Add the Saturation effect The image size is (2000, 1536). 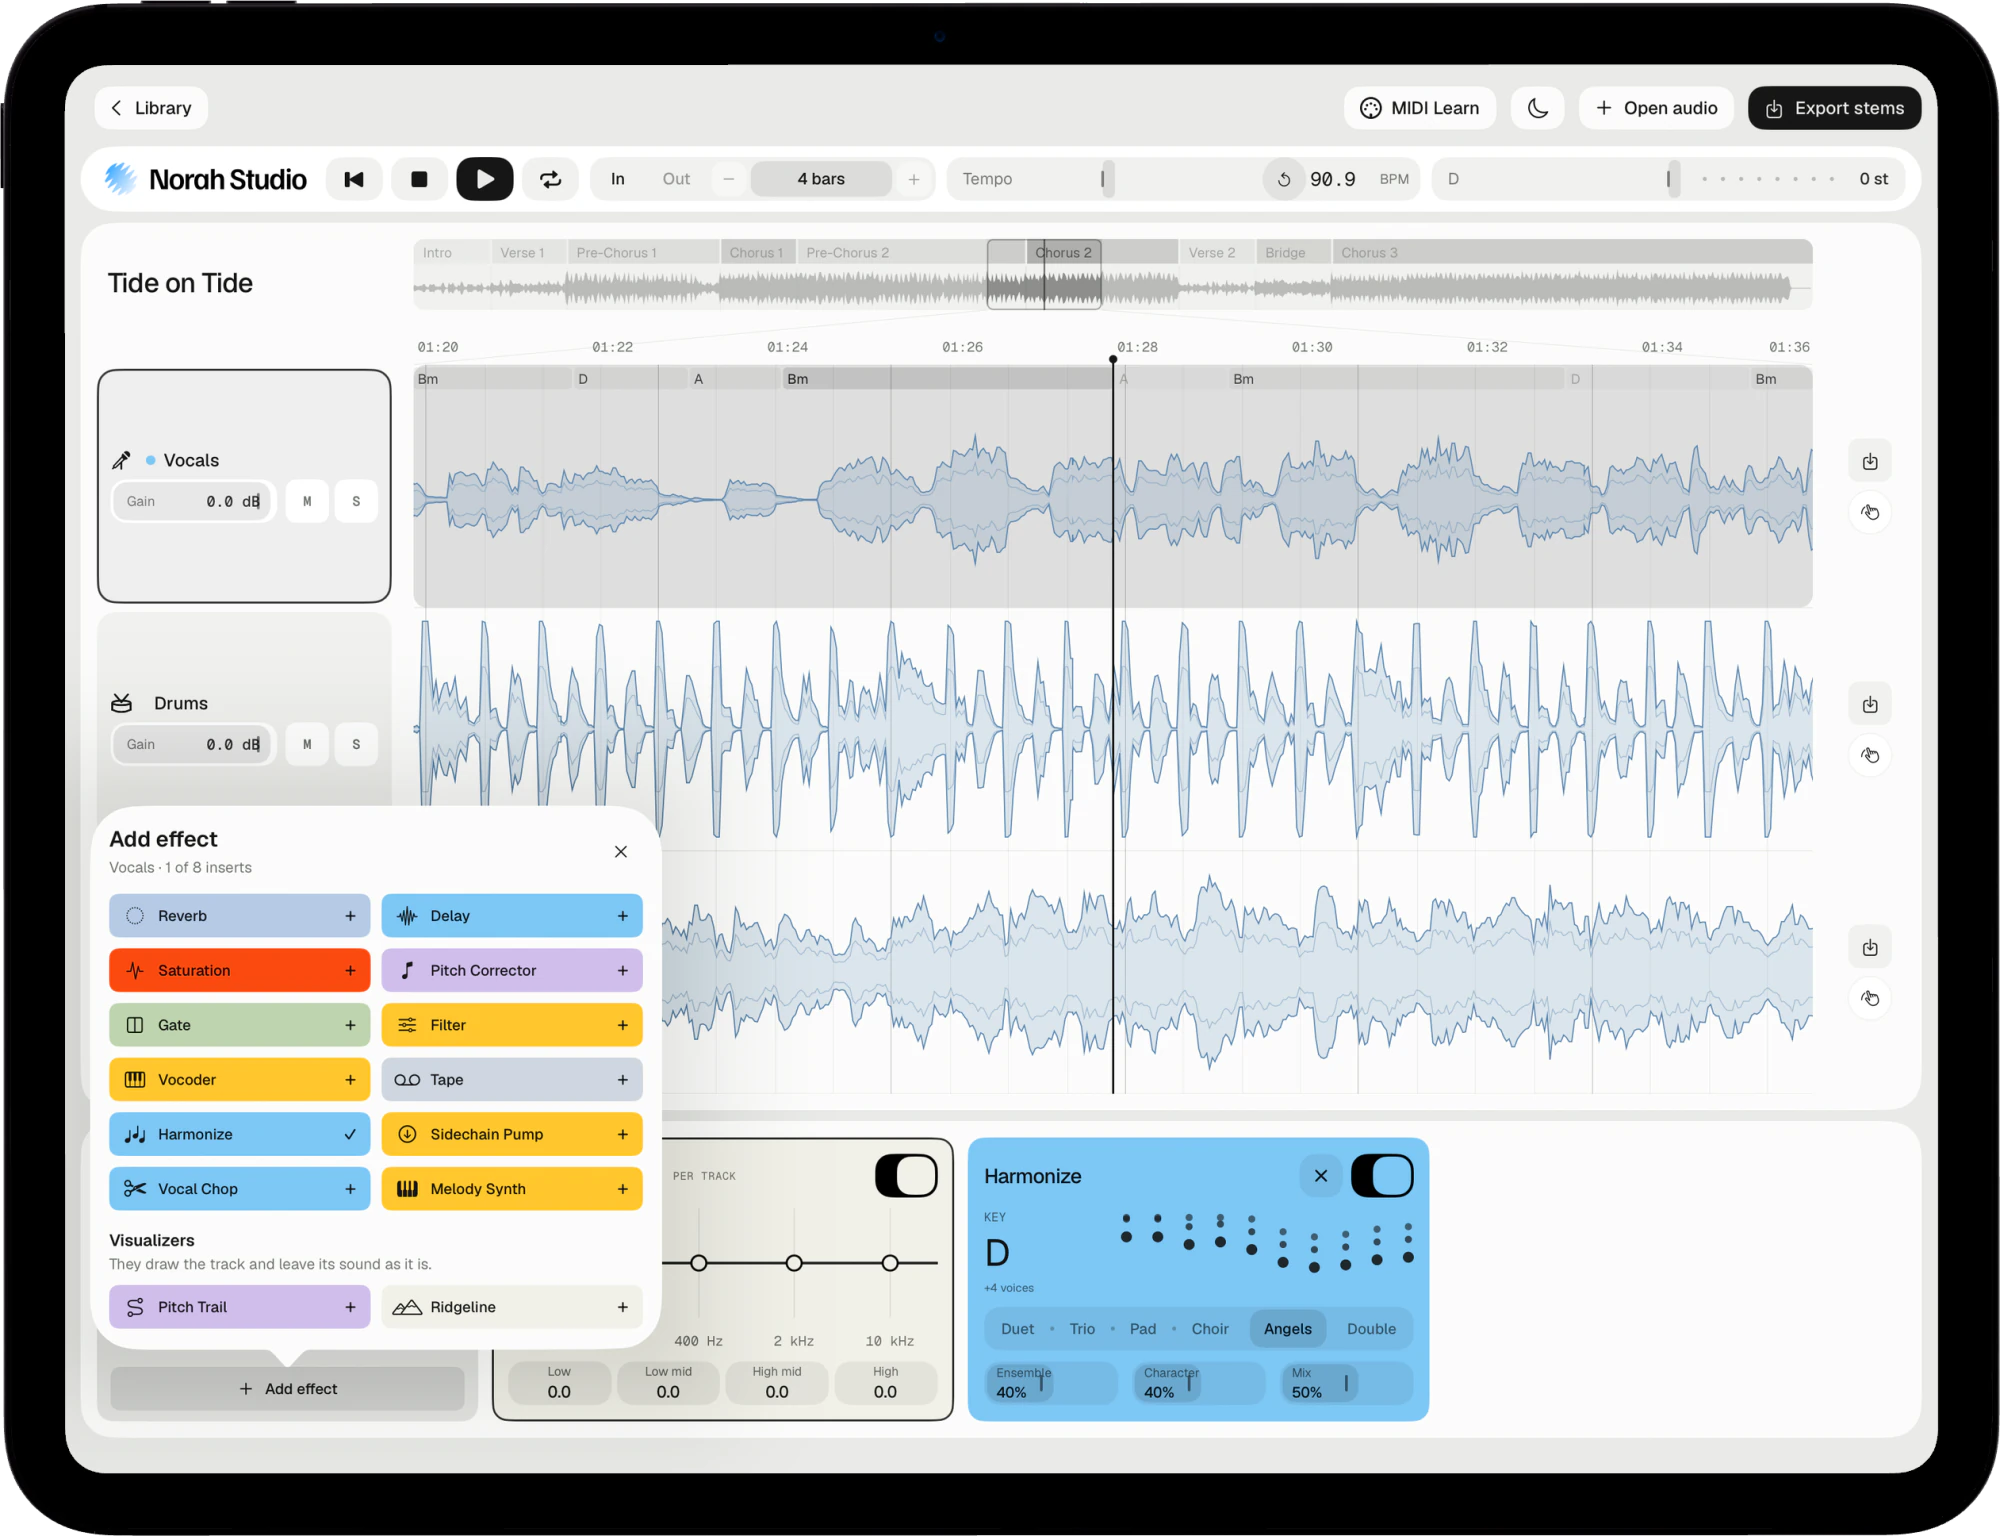(239, 970)
